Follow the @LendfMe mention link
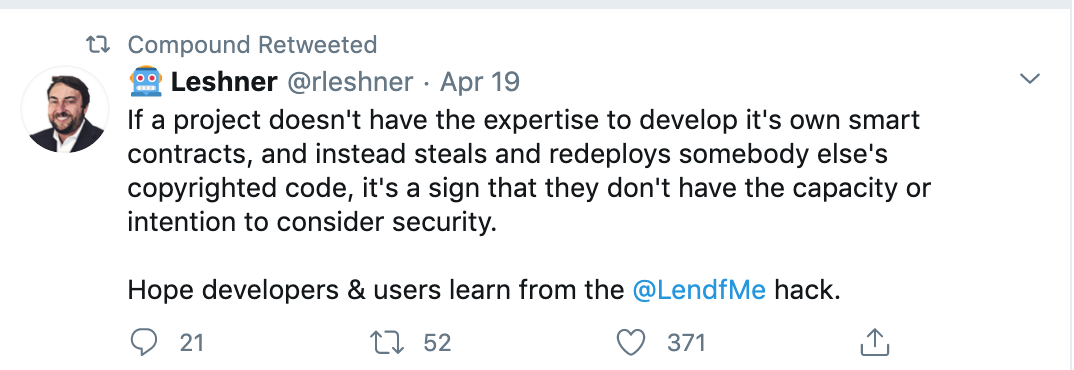The image size is (1074, 370). tap(699, 291)
